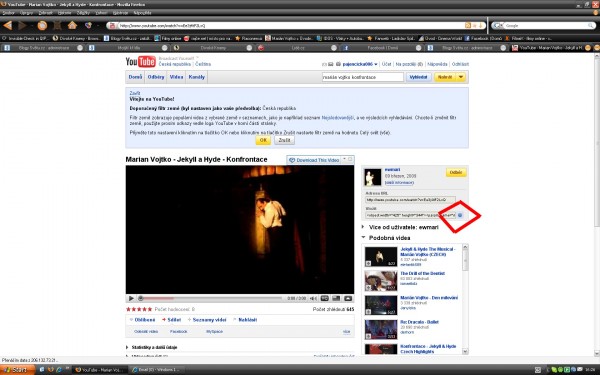Image resolution: width=600 pixels, height=375 pixels.
Task: Switch the player to wide mode
Action: point(336,298)
